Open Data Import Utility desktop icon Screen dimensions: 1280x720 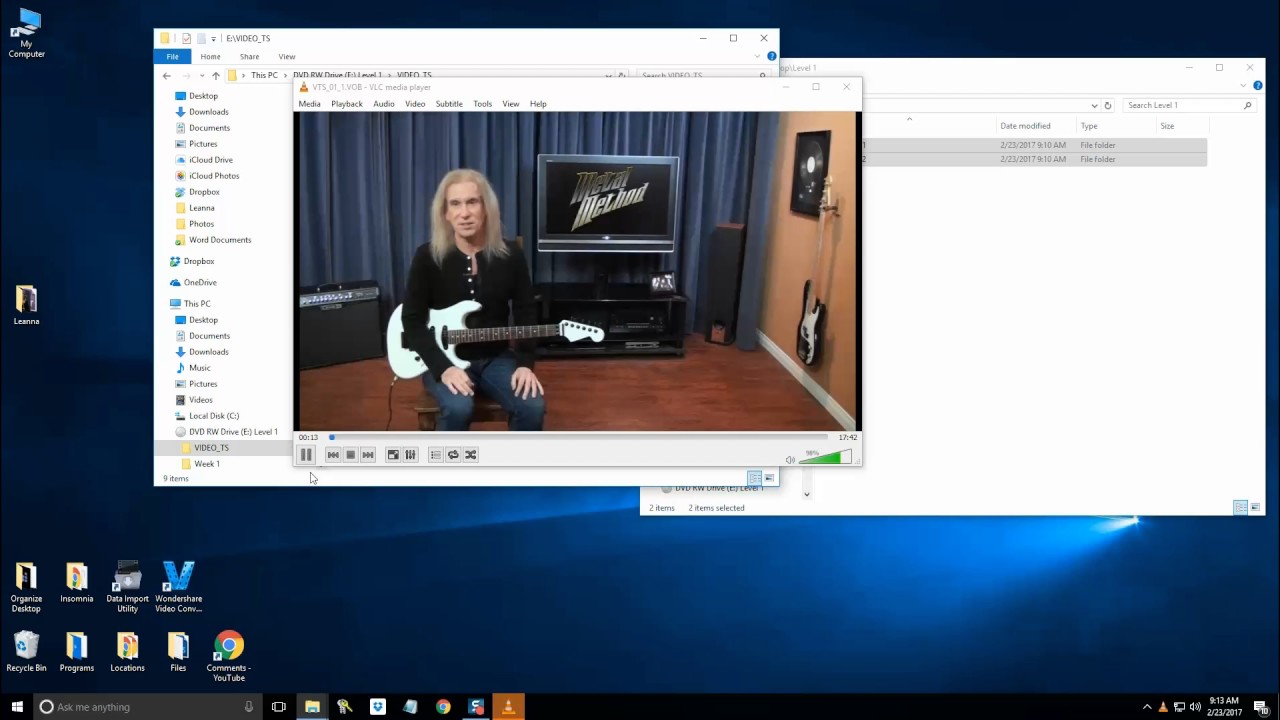(x=127, y=587)
